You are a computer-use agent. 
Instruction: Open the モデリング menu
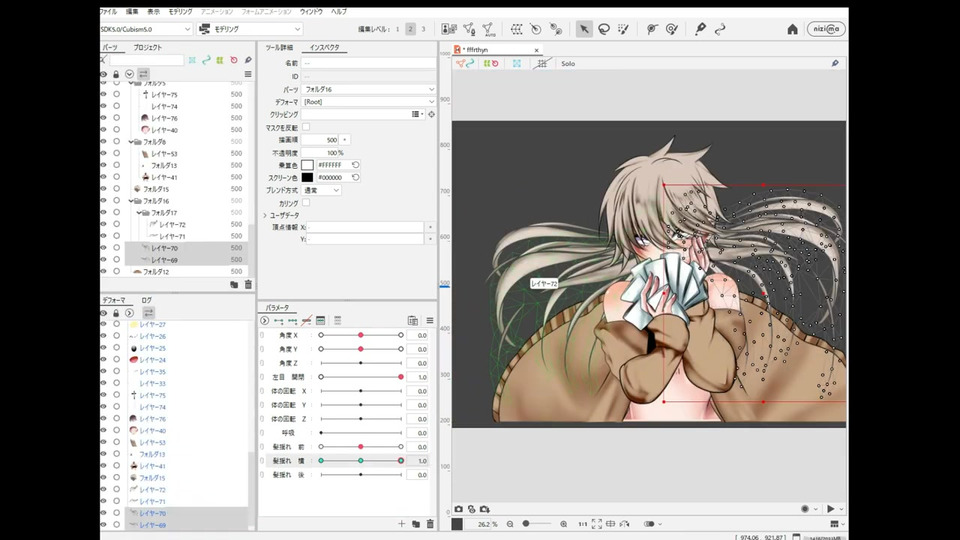[x=181, y=12]
